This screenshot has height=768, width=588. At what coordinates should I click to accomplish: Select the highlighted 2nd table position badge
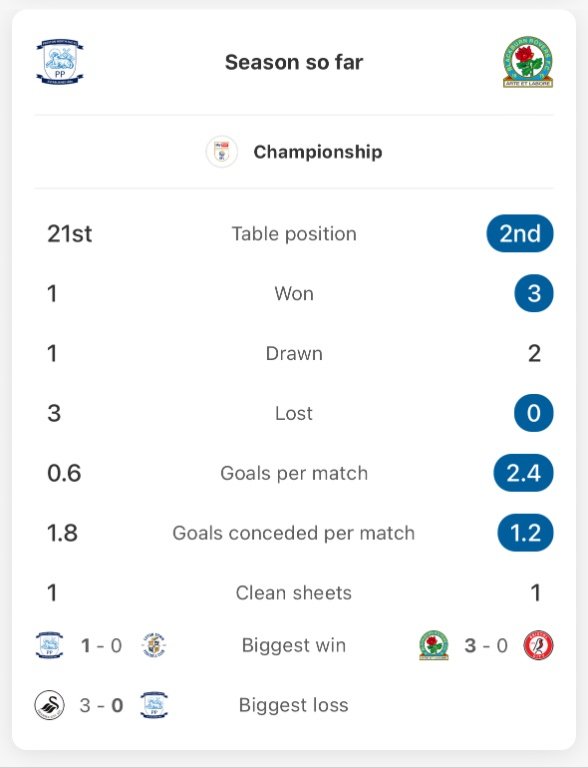point(520,234)
